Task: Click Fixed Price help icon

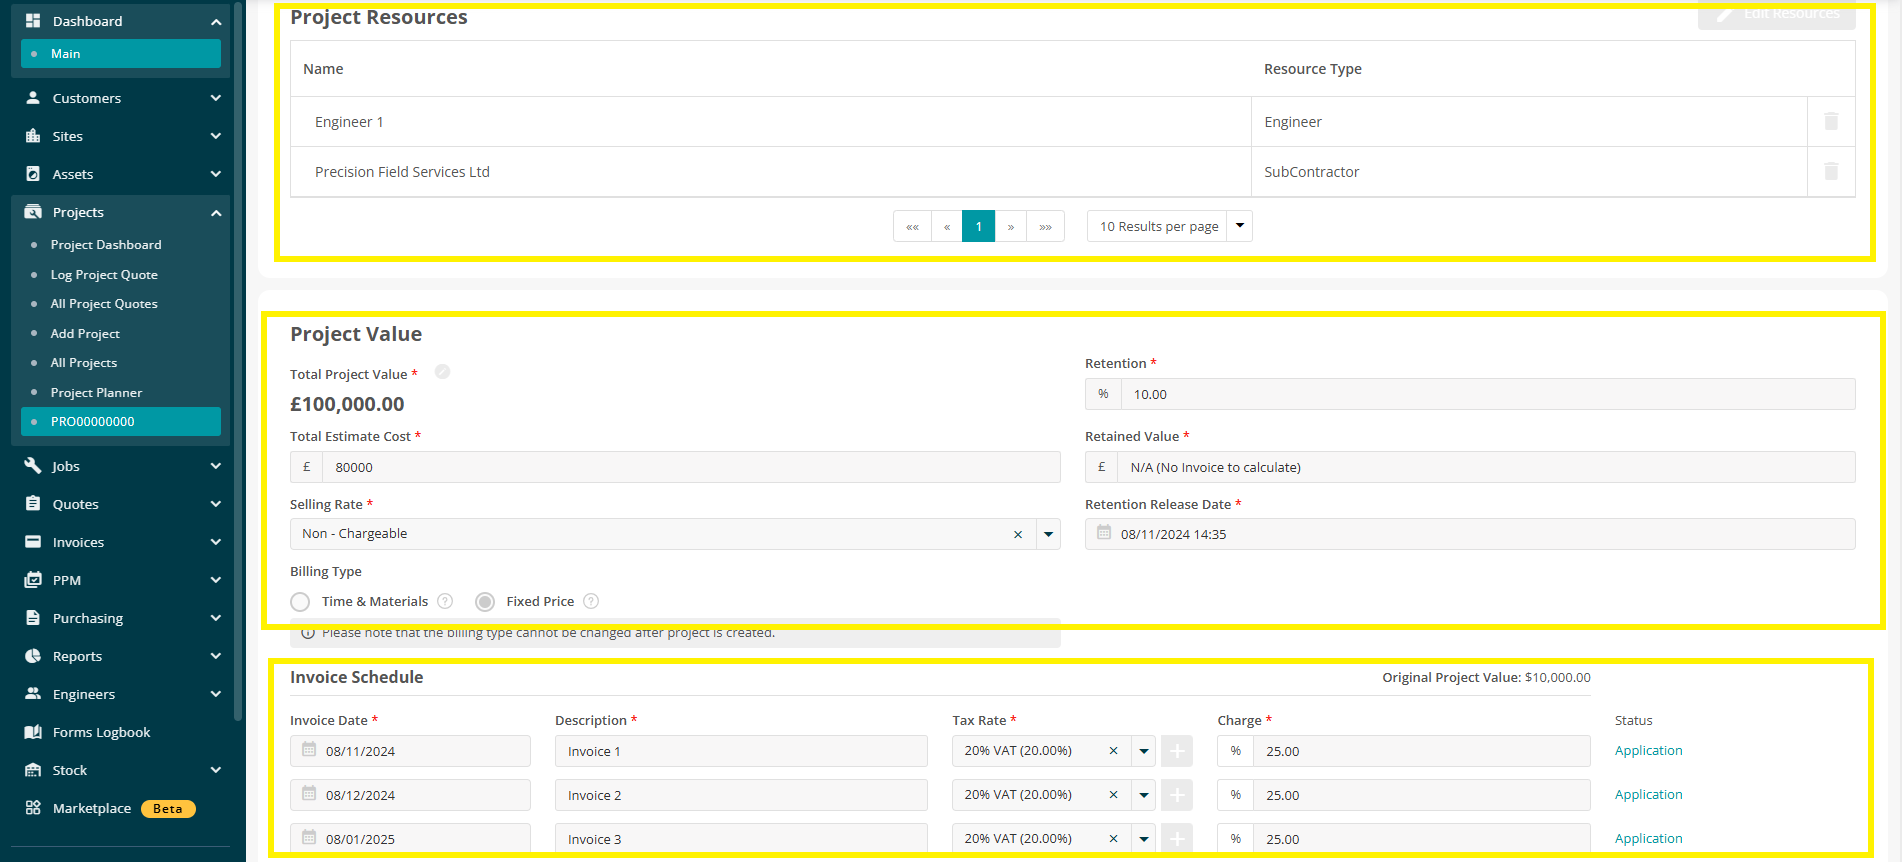Action: [591, 601]
